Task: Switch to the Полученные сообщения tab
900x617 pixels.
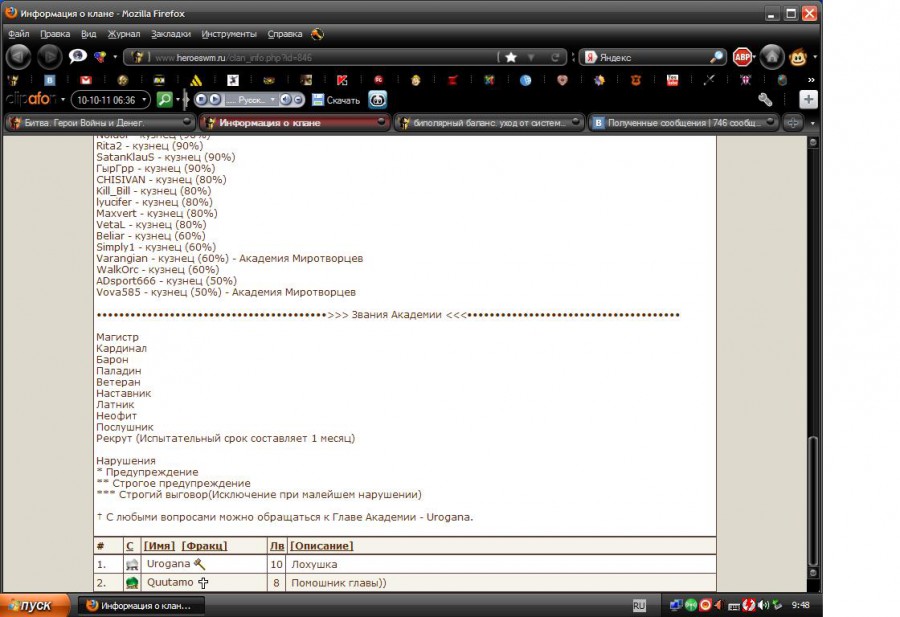Action: click(x=684, y=122)
